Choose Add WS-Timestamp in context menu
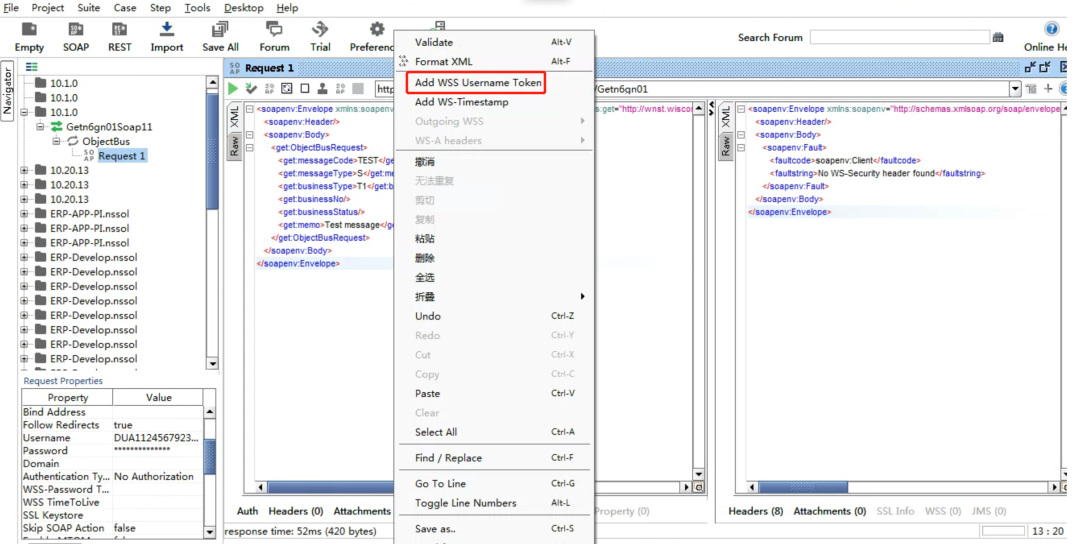This screenshot has width=1080, height=544. [461, 102]
